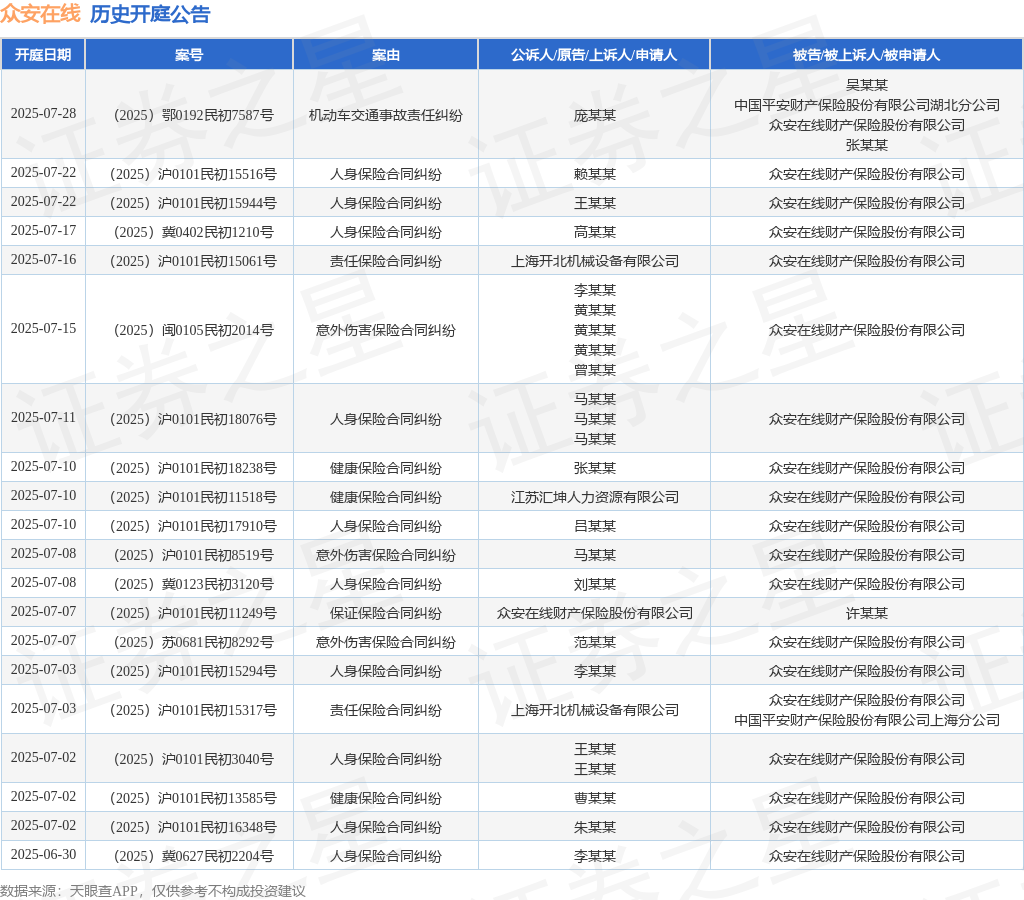Click '责任保险合同纠纷' in the 15061号 row

[x=385, y=261]
